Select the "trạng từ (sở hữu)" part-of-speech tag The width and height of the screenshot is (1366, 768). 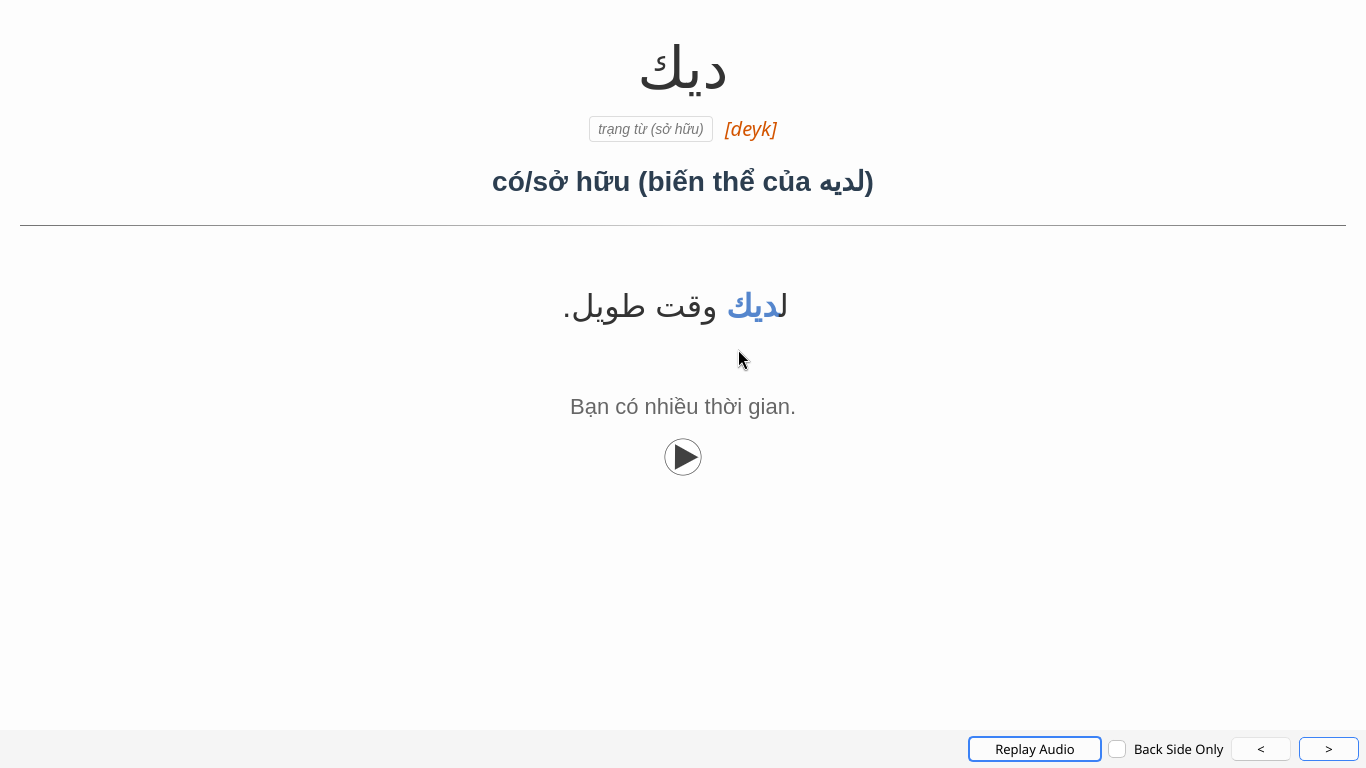point(650,129)
